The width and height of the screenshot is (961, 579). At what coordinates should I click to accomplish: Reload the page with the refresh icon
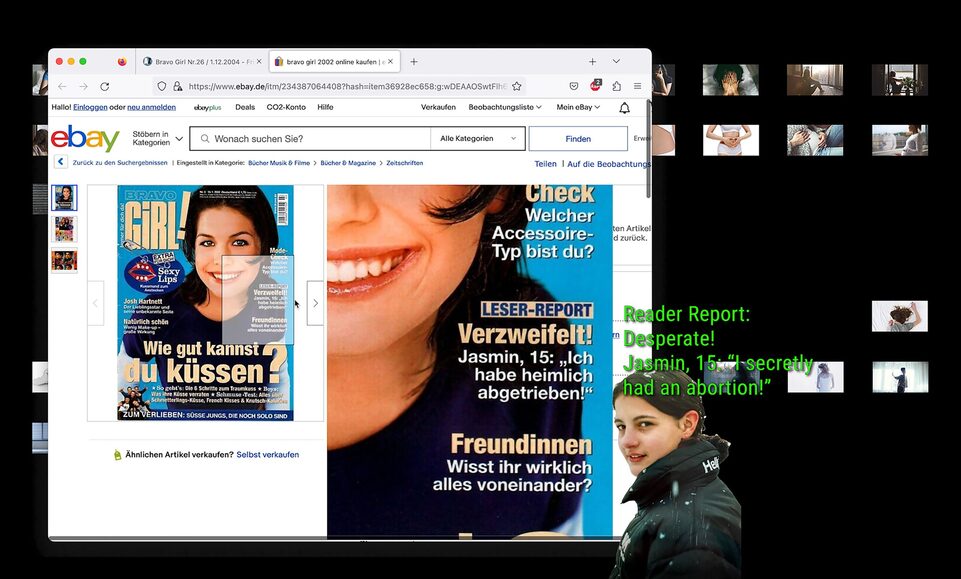coord(105,86)
